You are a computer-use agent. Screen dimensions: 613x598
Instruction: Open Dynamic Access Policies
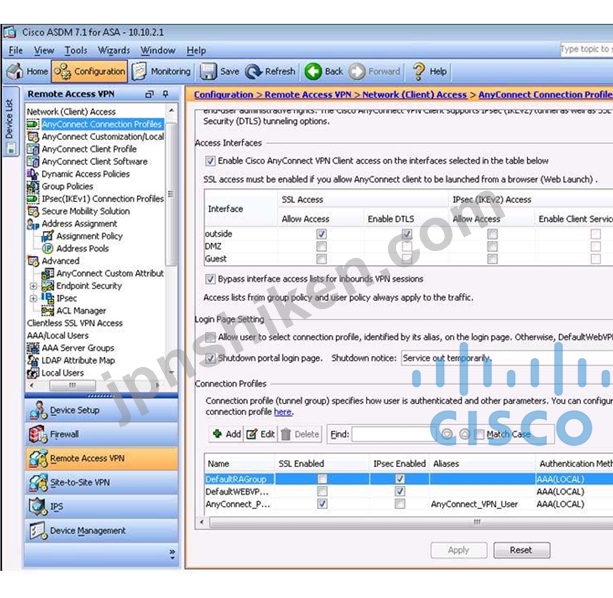click(x=85, y=174)
